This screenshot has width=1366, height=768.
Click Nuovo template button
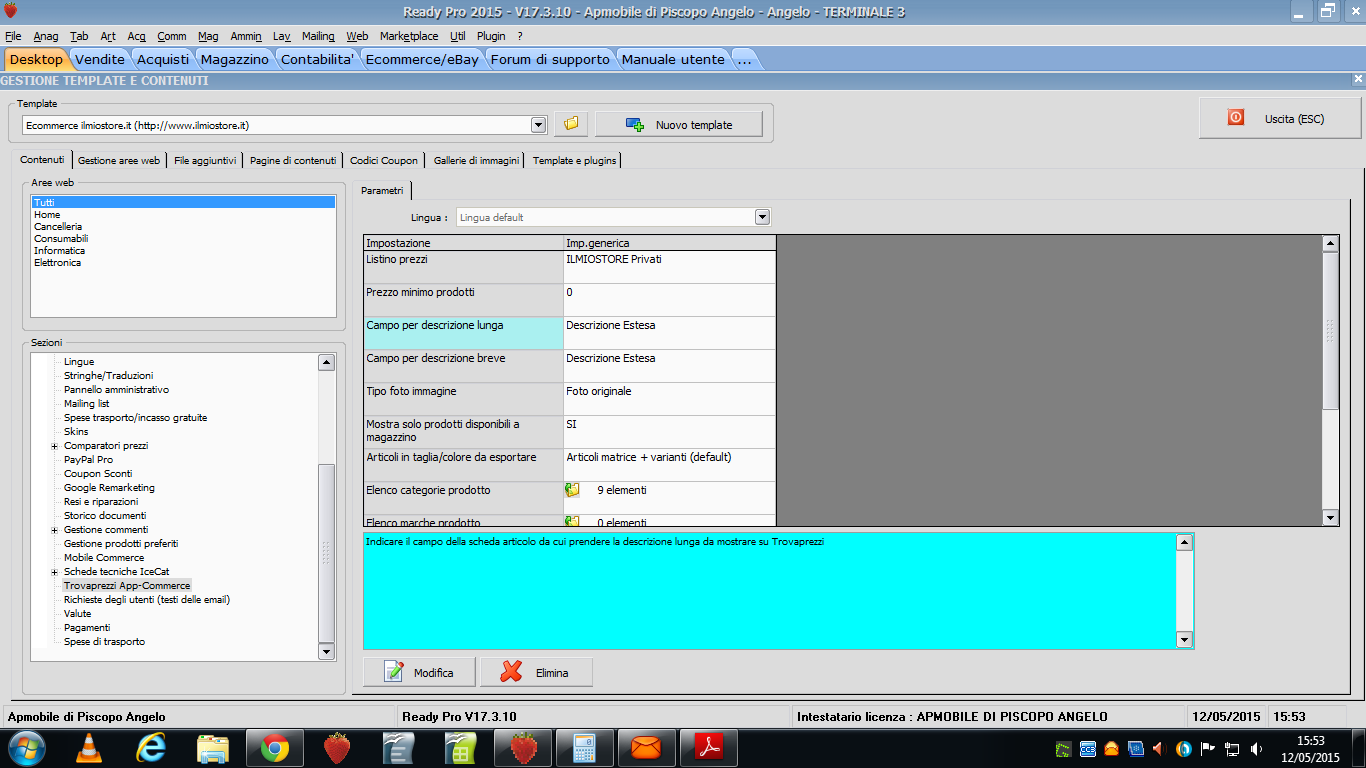(x=679, y=124)
